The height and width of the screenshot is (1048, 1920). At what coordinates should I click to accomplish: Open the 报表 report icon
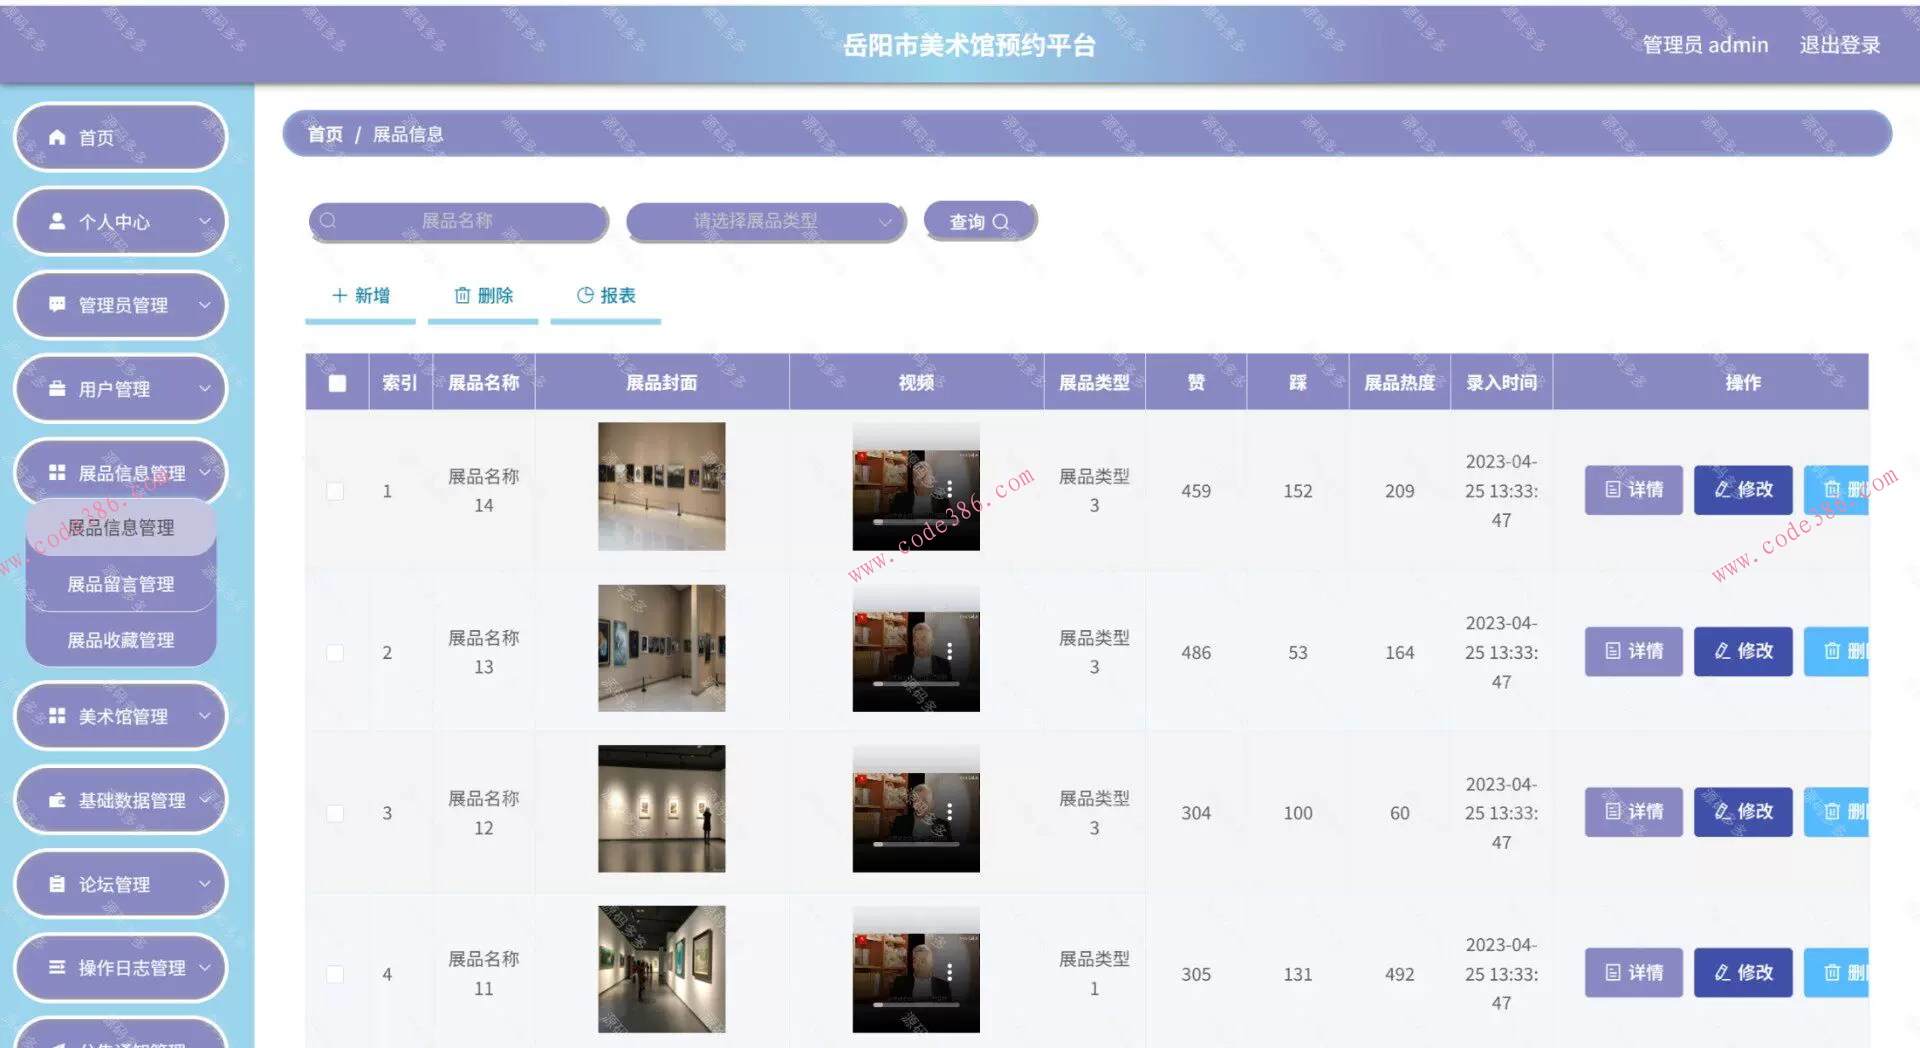coord(584,295)
